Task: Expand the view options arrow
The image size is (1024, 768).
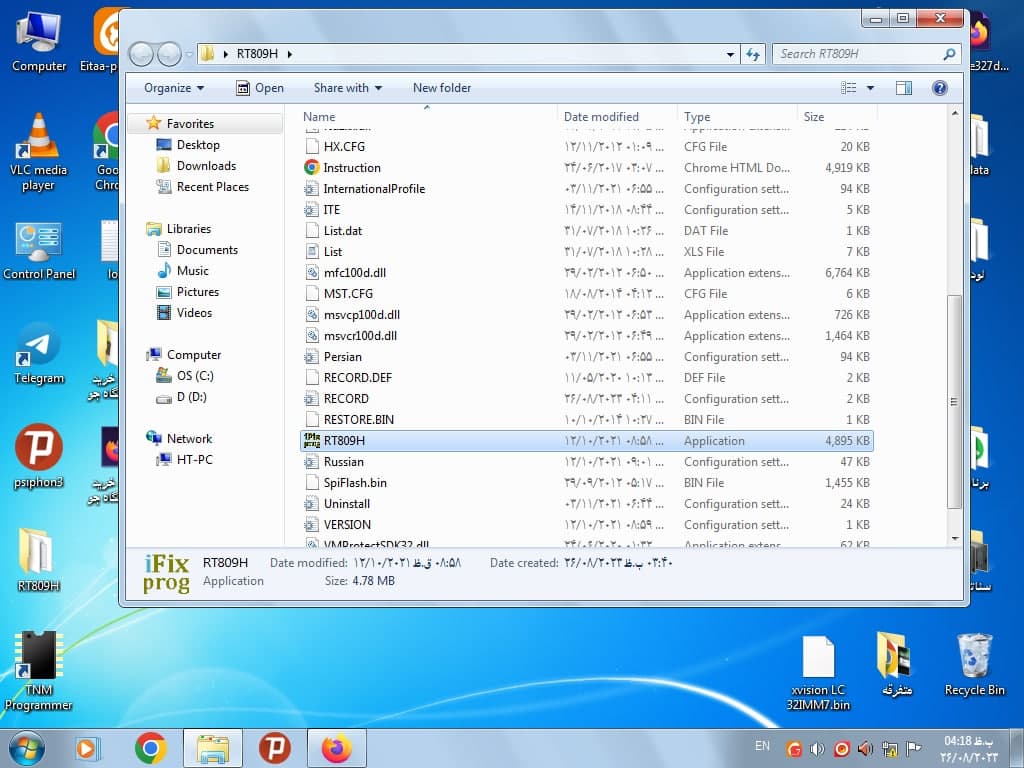Action: pyautogui.click(x=870, y=88)
